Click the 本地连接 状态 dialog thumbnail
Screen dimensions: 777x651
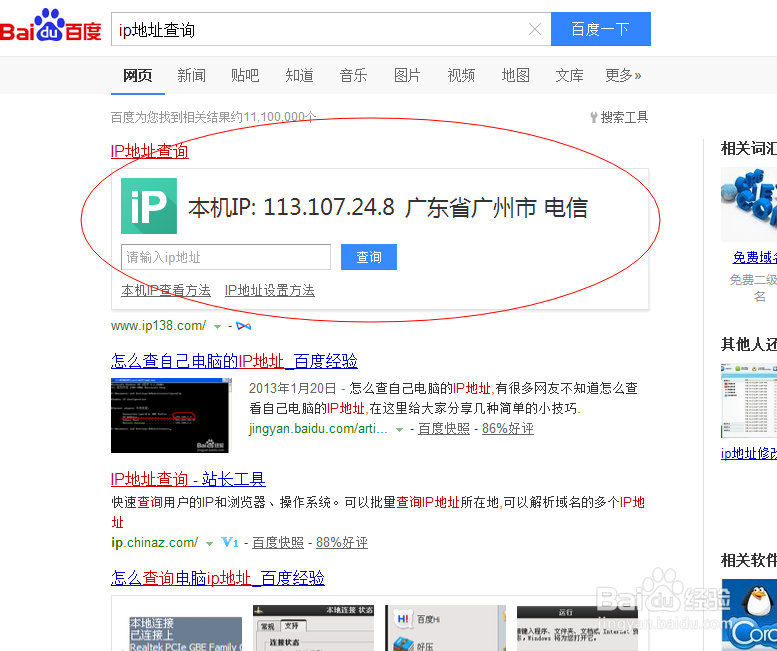point(313,628)
